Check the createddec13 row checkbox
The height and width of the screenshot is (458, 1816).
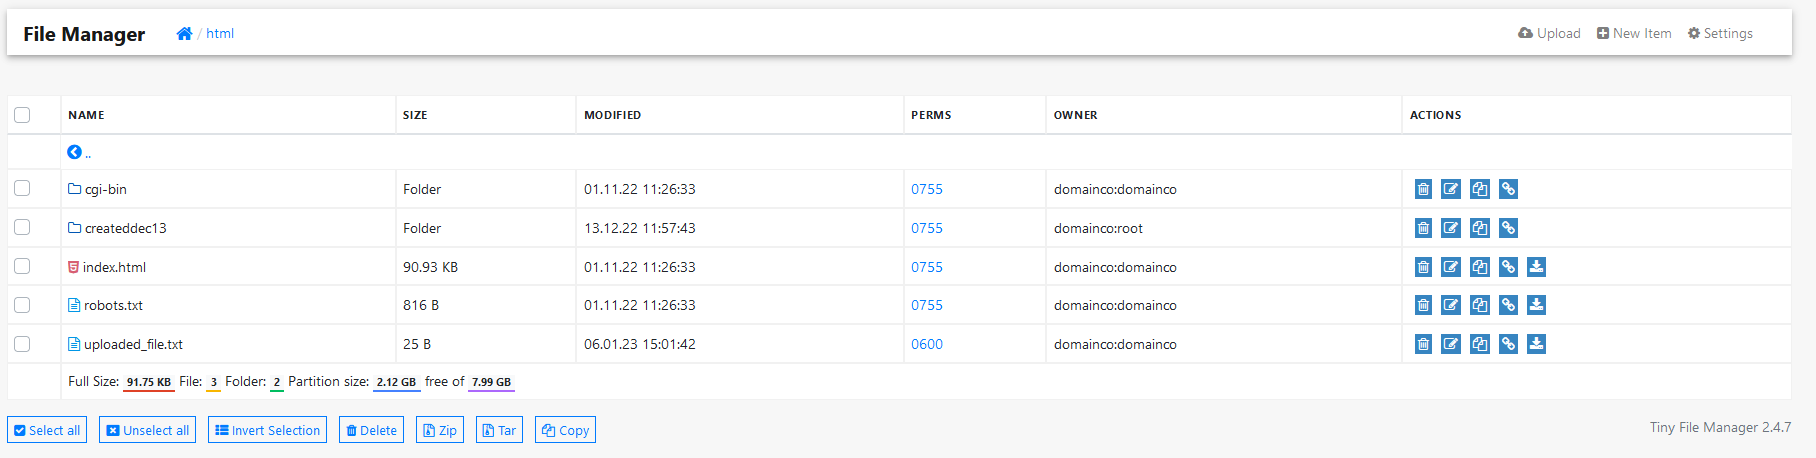coord(22,227)
